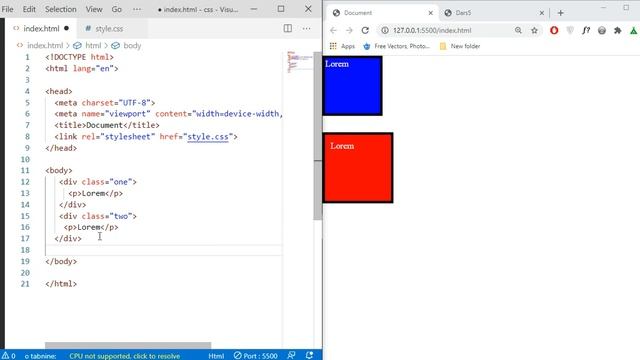Click 'CPU not supported, click to resolve' message
This screenshot has height=360, width=640.
click(124, 356)
